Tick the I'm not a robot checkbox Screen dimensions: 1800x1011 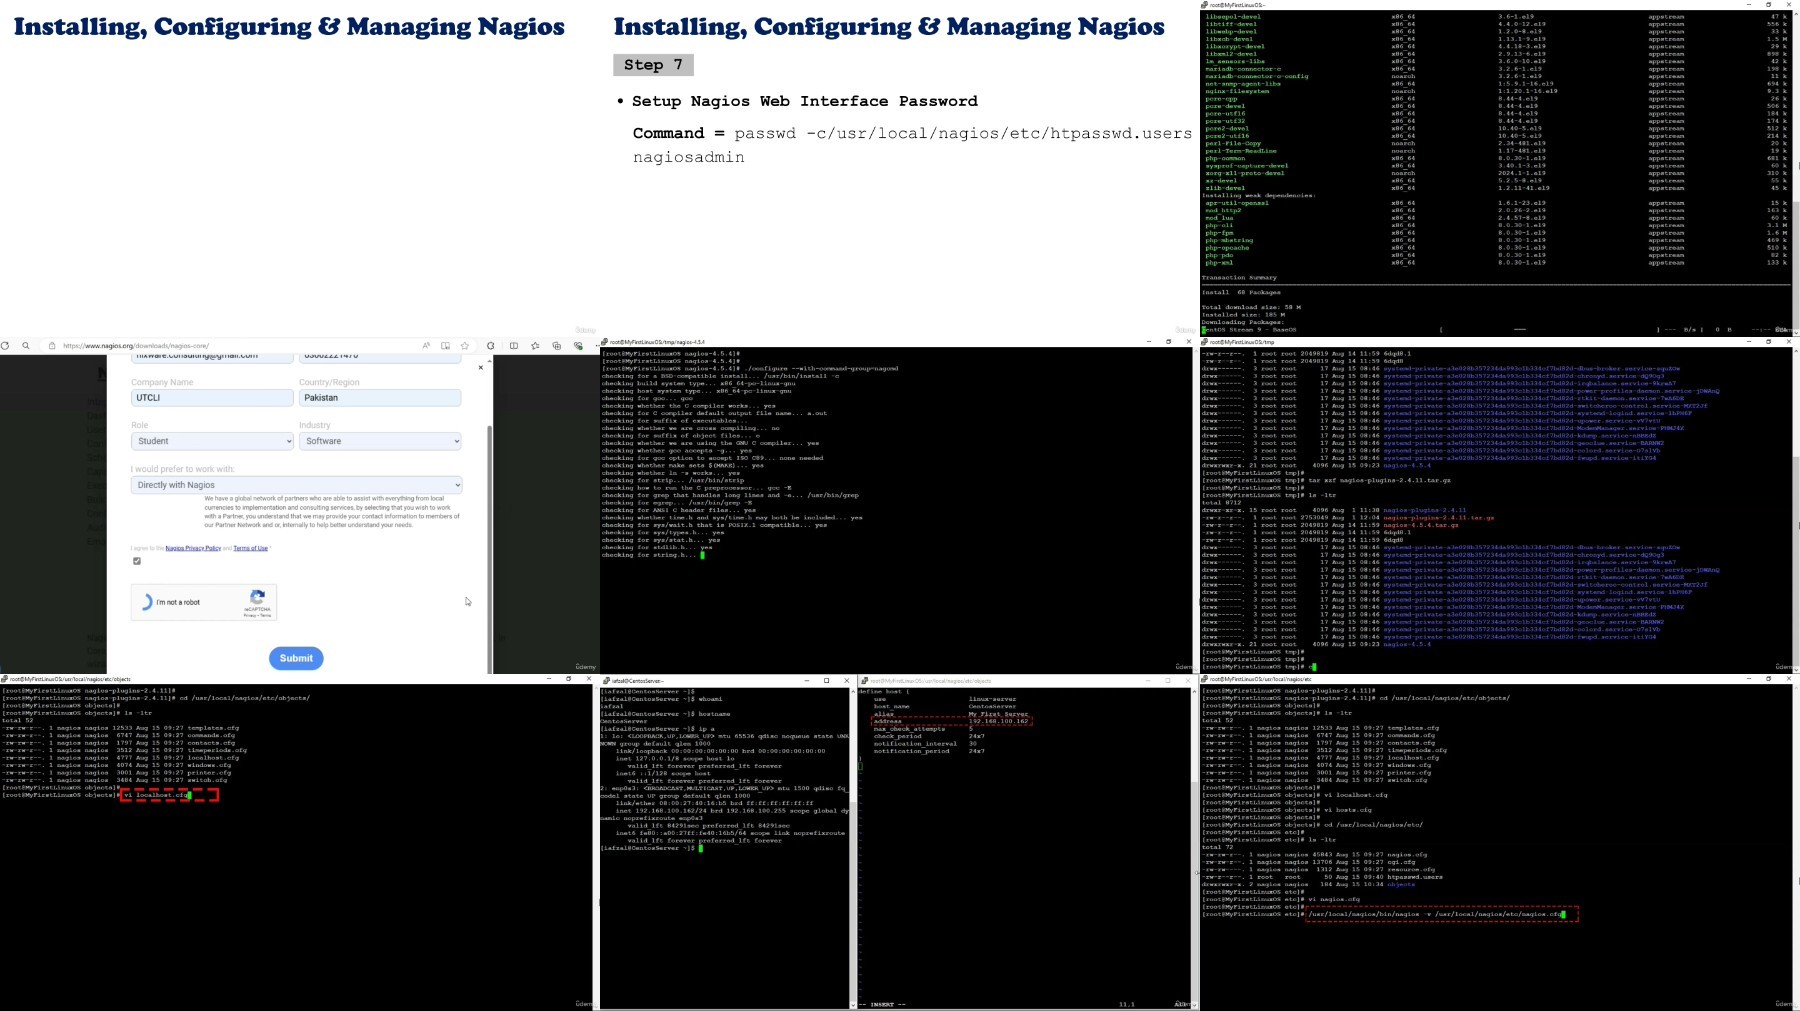pos(147,602)
